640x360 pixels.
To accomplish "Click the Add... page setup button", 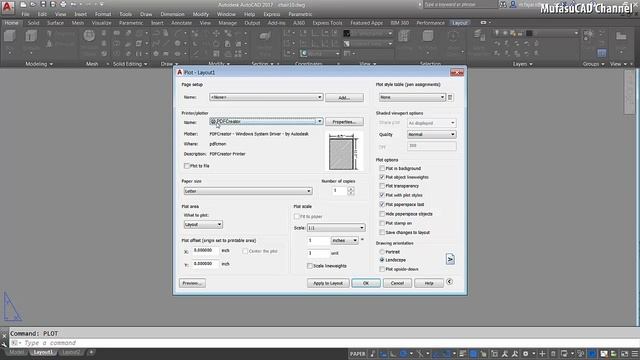I will (344, 98).
